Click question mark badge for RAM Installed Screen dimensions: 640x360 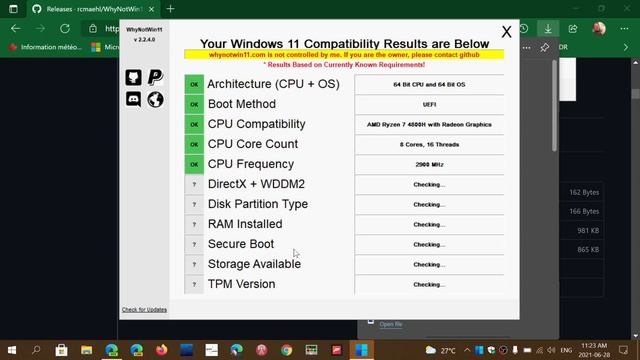click(x=194, y=224)
